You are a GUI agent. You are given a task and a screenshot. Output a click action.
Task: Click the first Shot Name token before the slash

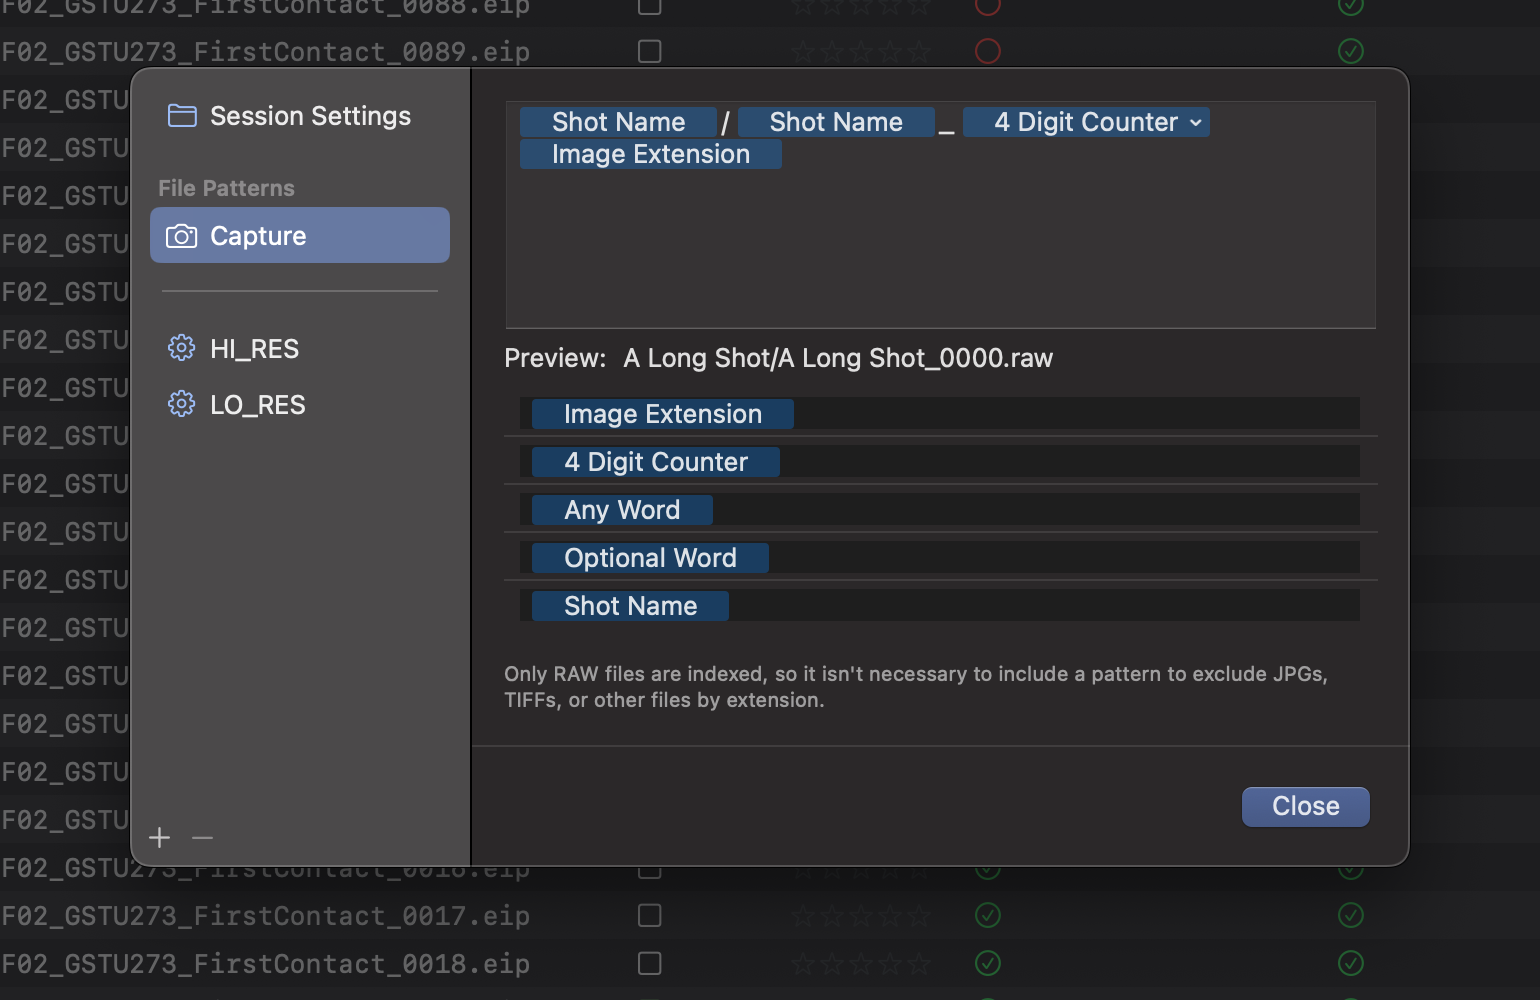tap(618, 122)
